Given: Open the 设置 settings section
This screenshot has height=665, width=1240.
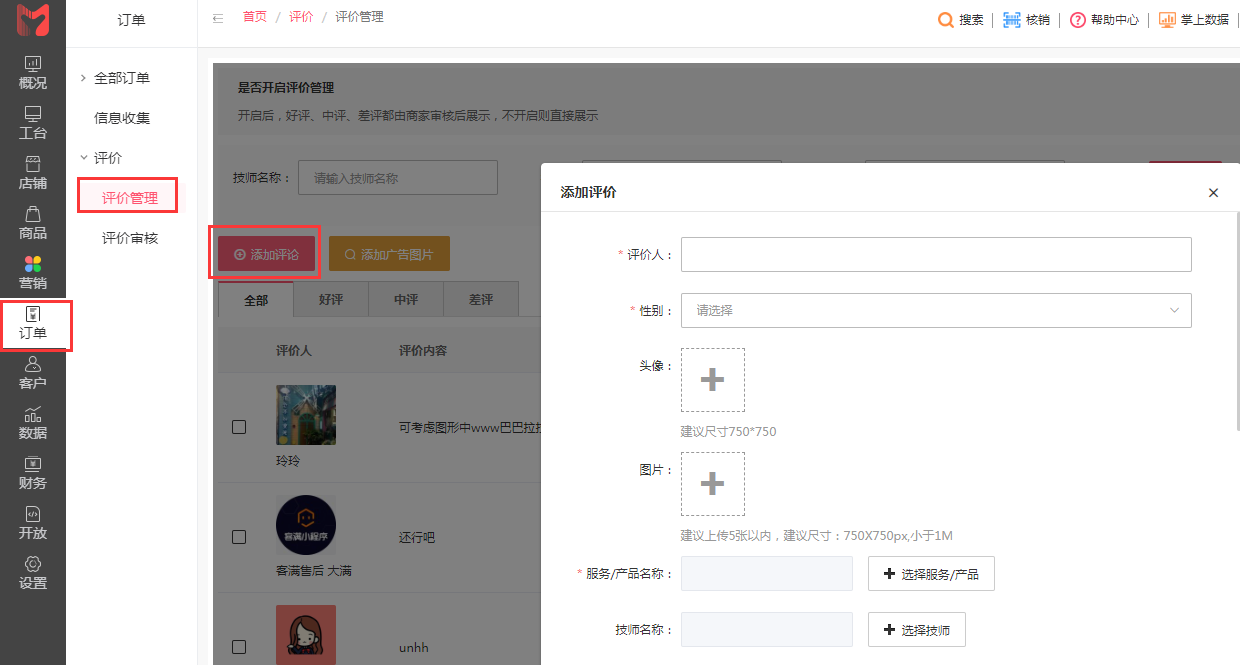Looking at the screenshot, I should (x=33, y=572).
